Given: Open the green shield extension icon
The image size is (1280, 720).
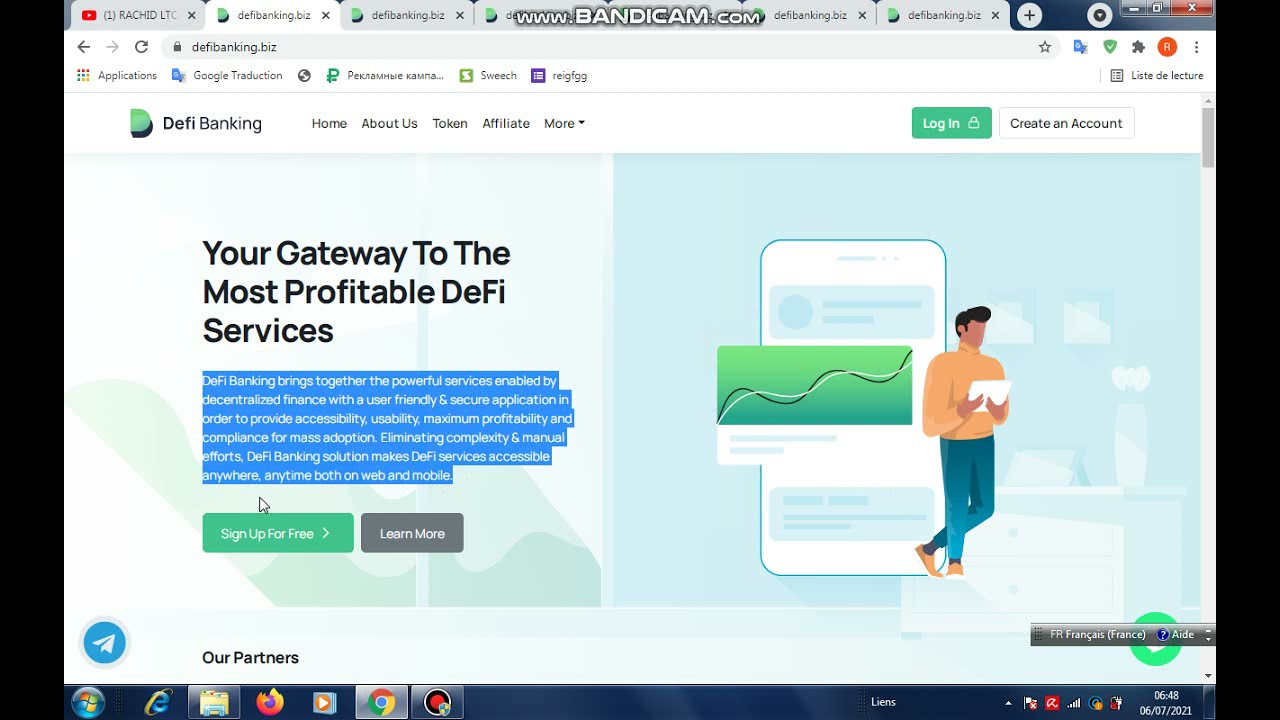Looking at the screenshot, I should pyautogui.click(x=1110, y=47).
